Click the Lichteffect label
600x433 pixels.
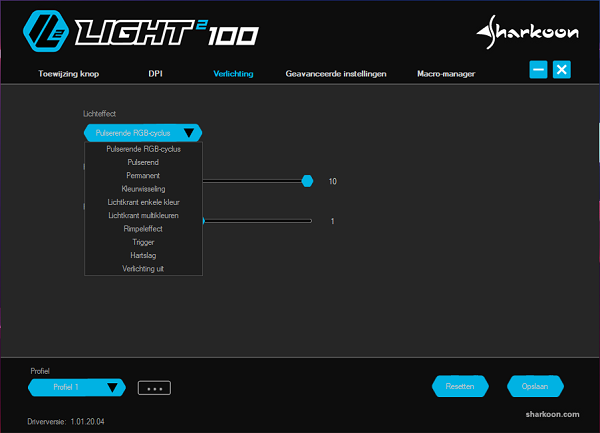(99, 114)
